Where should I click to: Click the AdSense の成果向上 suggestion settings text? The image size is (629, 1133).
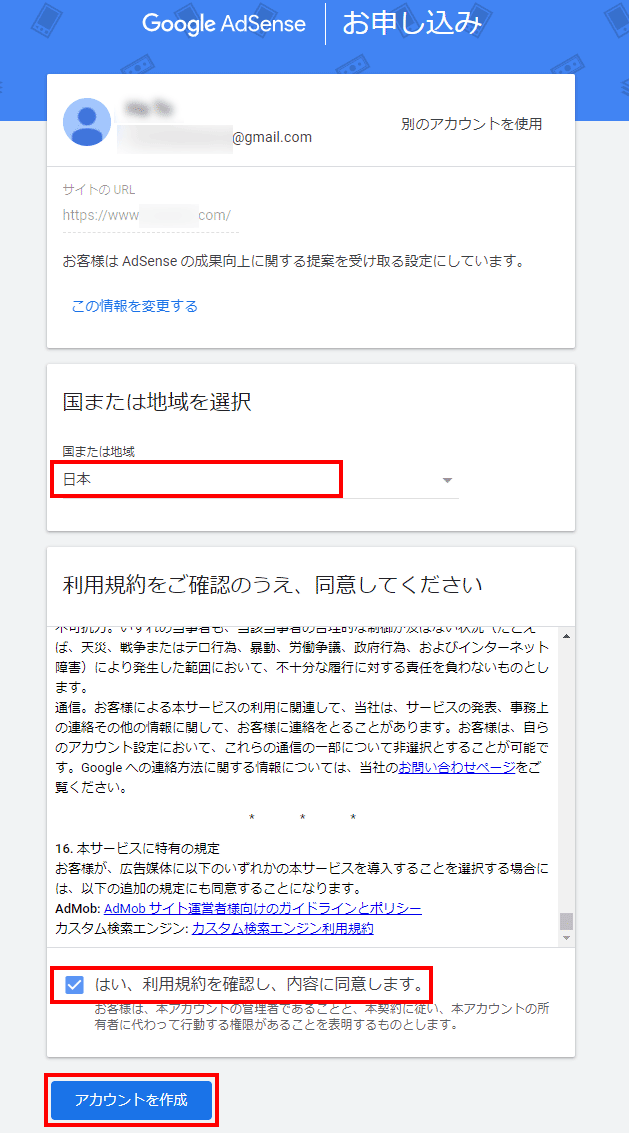[293, 262]
